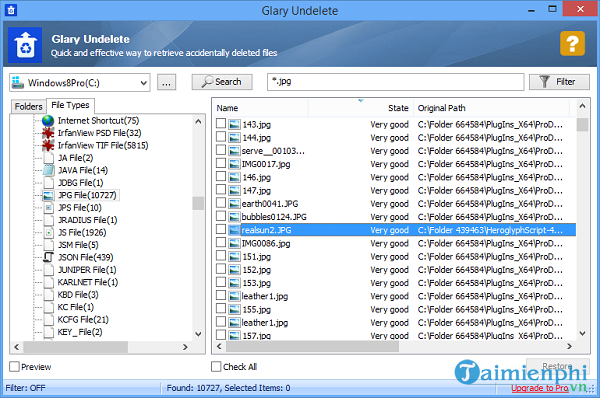The height and width of the screenshot is (398, 600).
Task: Select the KCFG File(21) tree item
Action: (x=83, y=320)
